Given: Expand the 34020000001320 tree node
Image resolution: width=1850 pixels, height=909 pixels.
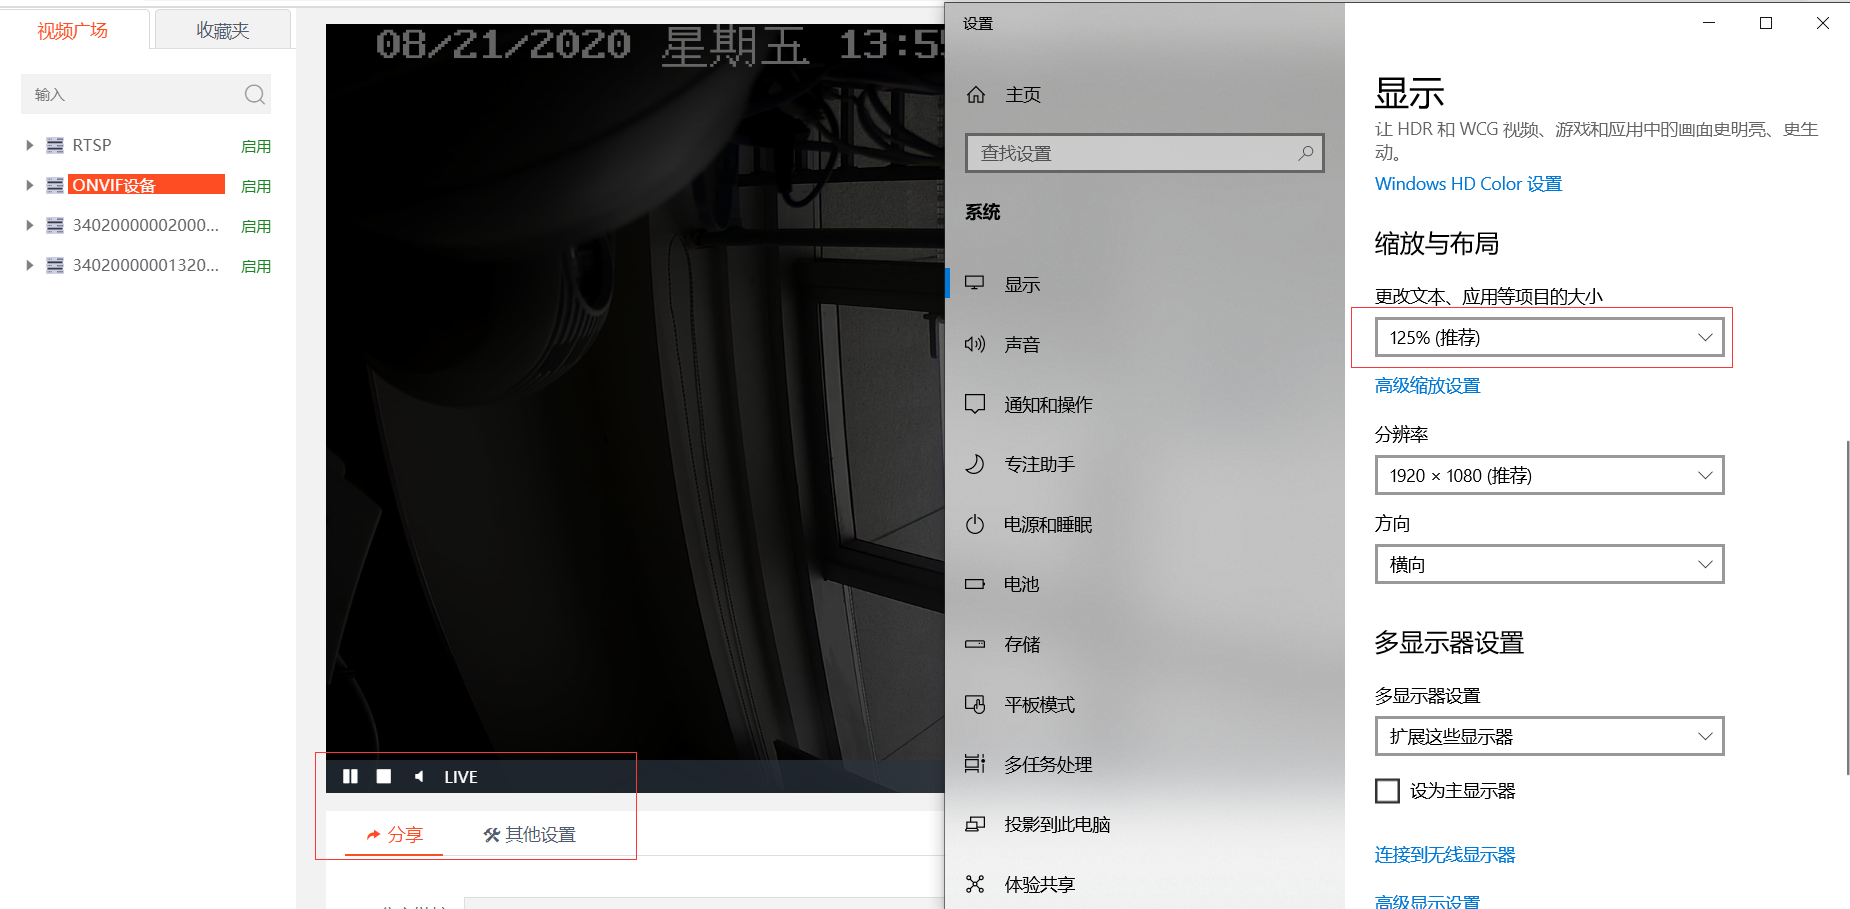Looking at the screenshot, I should click(x=30, y=265).
